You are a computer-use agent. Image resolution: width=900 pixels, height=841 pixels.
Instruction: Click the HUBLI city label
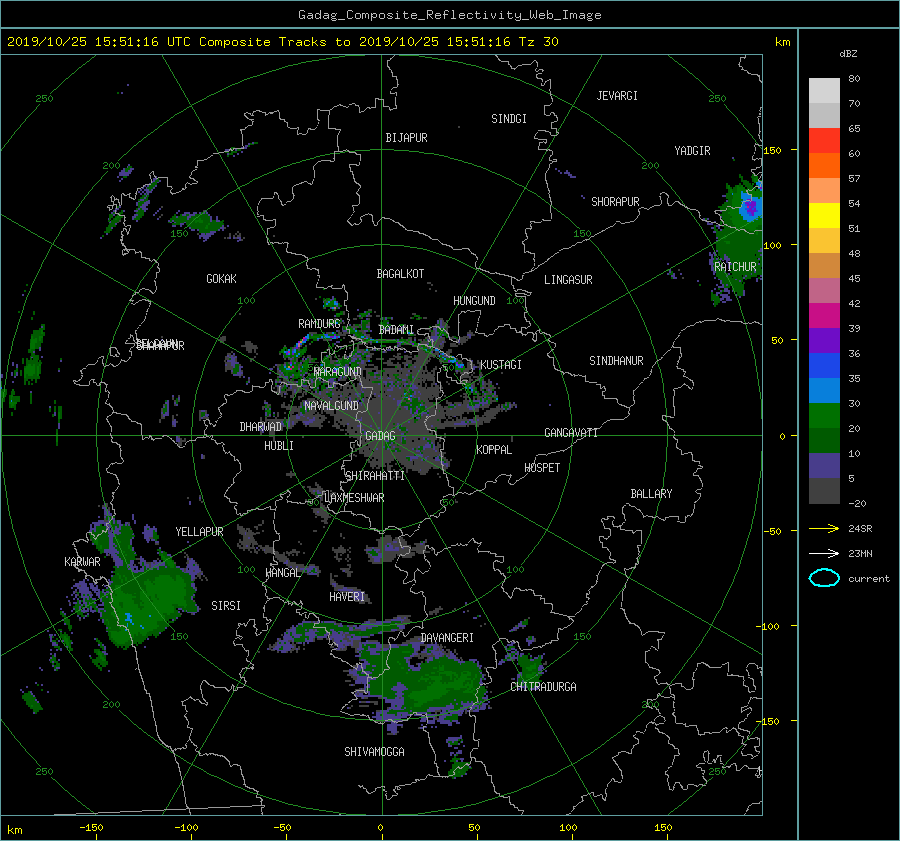(x=279, y=446)
